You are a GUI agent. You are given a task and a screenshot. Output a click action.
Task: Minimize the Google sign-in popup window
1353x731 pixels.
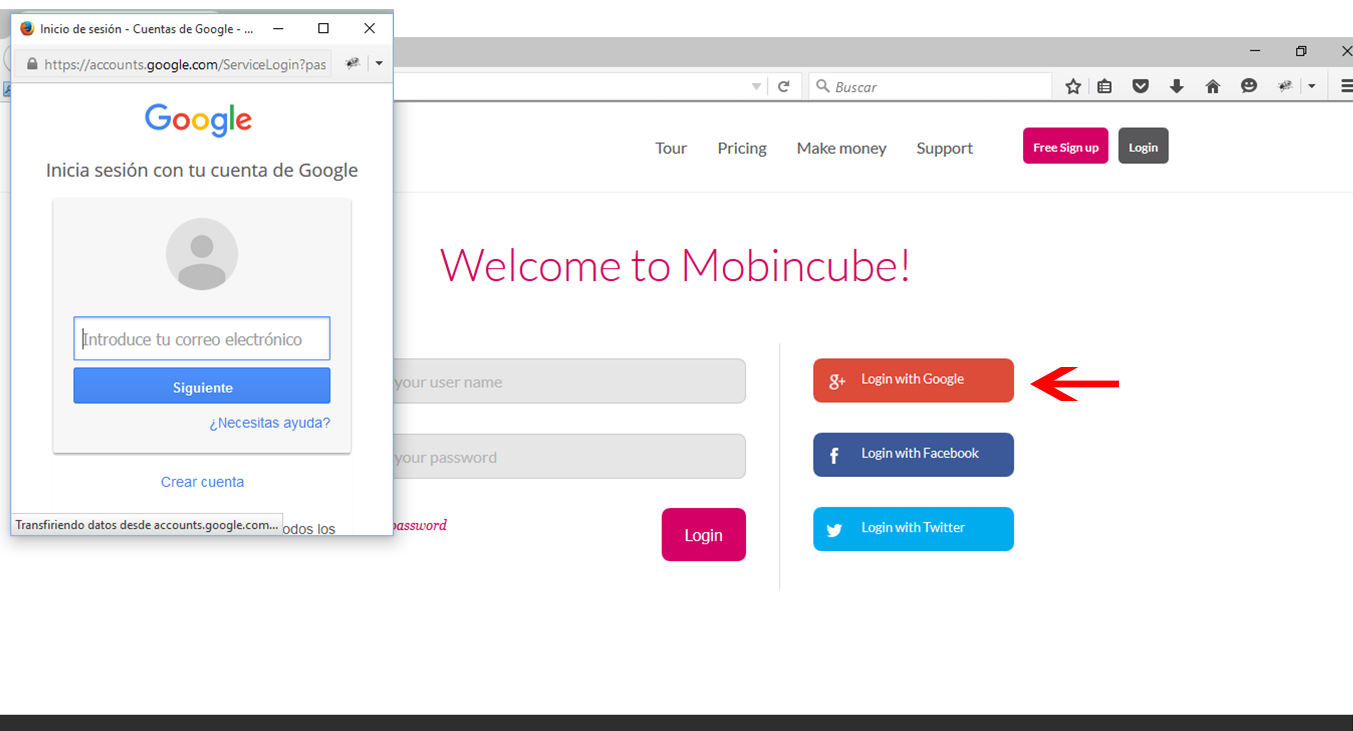pyautogui.click(x=277, y=29)
